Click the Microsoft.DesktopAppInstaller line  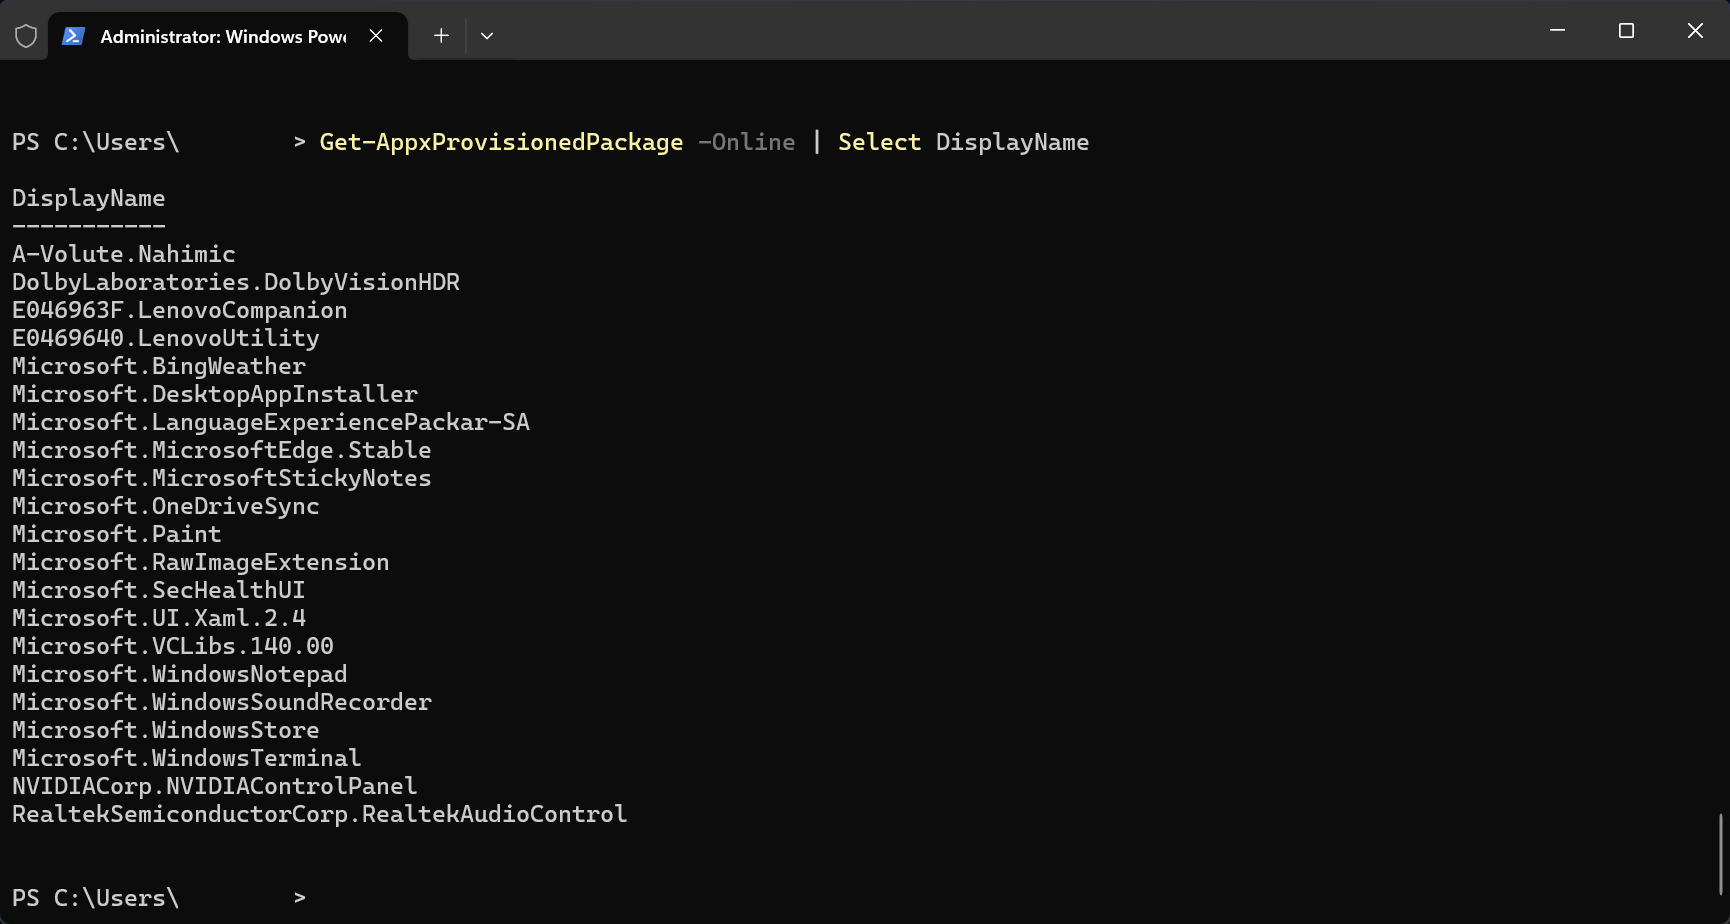coord(215,394)
